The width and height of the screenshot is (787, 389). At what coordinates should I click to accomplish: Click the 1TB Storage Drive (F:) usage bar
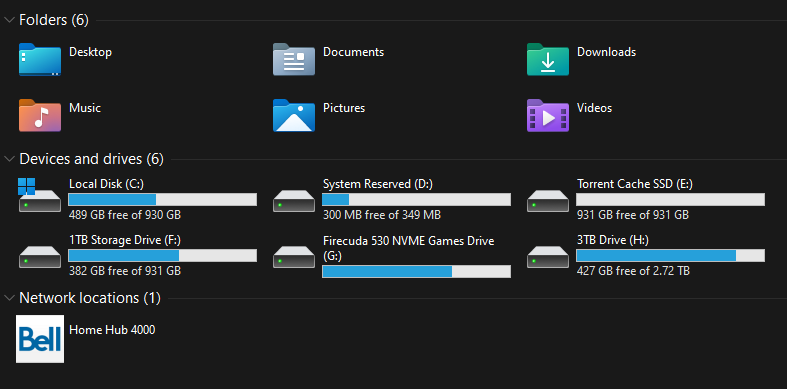click(163, 255)
